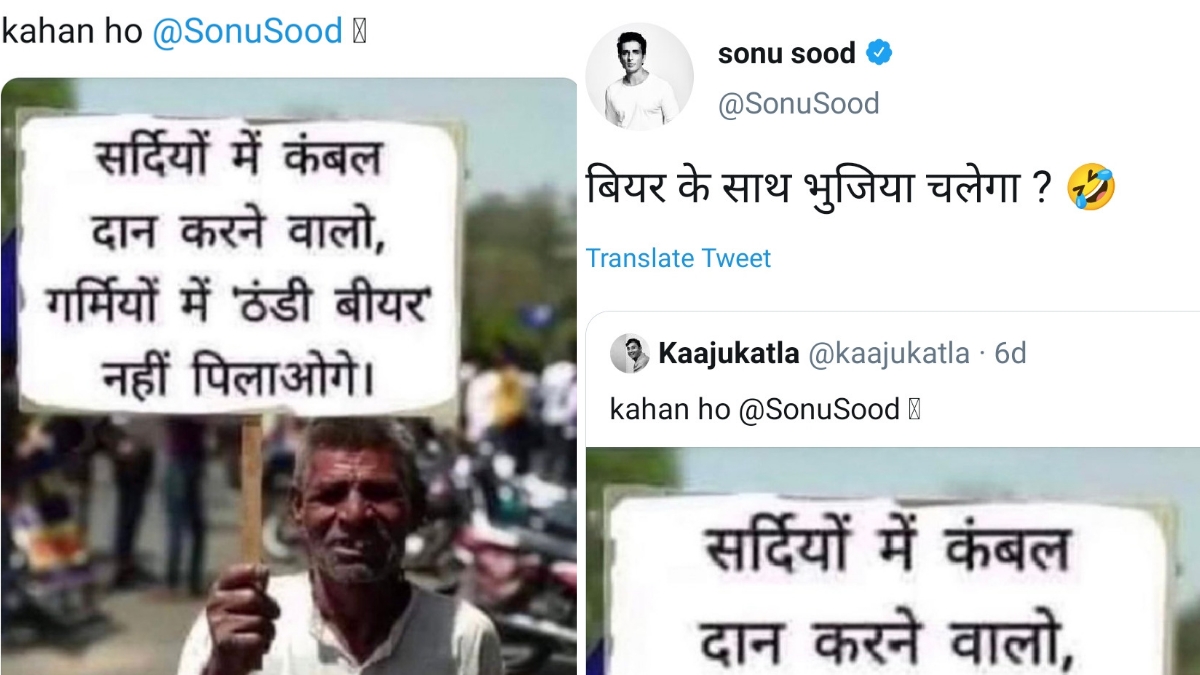Screen dimensions: 1200x675
Task: Open the Kaajukatla display name in quoted tweet
Action: point(728,353)
